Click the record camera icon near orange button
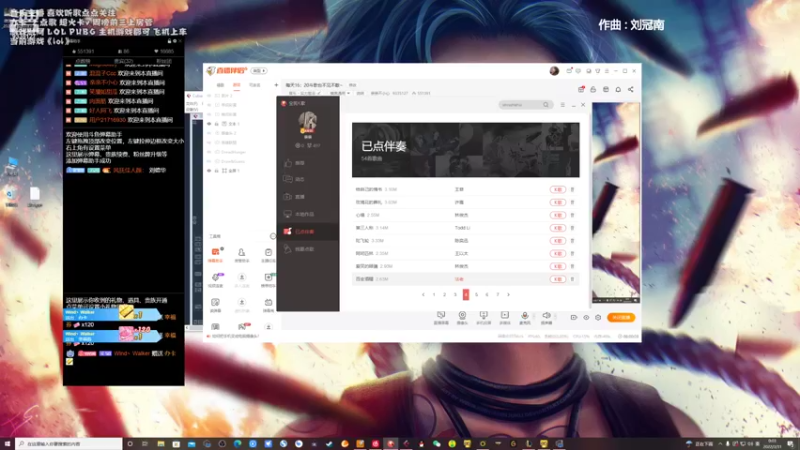 coord(573,317)
